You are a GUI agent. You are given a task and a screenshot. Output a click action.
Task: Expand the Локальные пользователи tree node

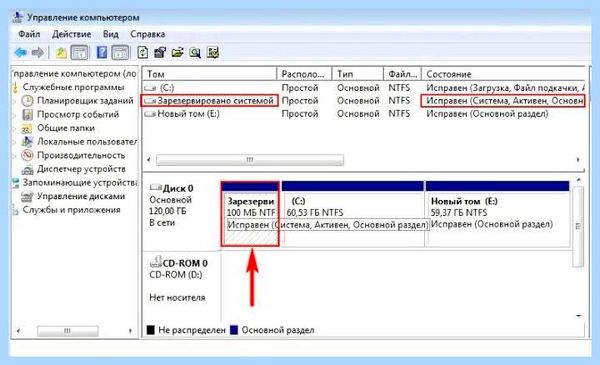click(x=15, y=142)
